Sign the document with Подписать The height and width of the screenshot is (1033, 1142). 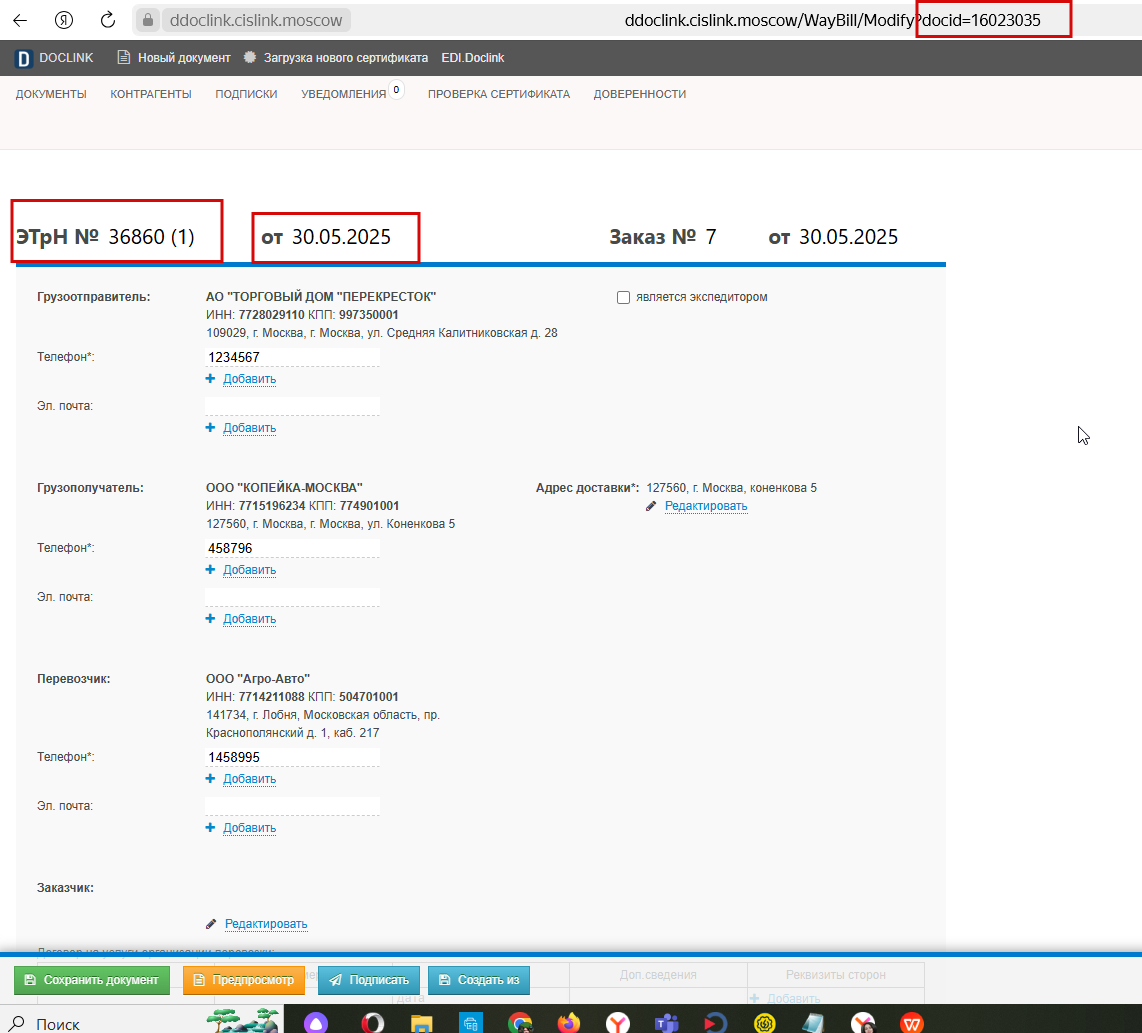click(369, 980)
